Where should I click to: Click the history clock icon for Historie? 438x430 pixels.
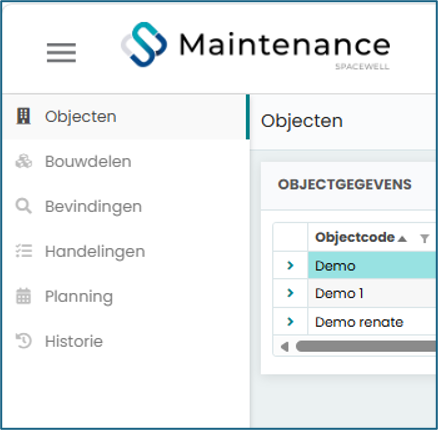pyautogui.click(x=24, y=341)
